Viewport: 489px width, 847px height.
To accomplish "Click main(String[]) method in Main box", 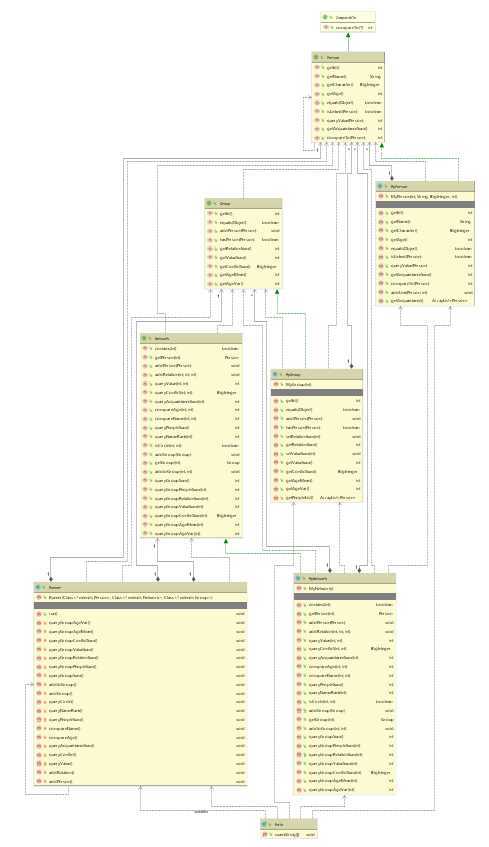I will point(289,835).
